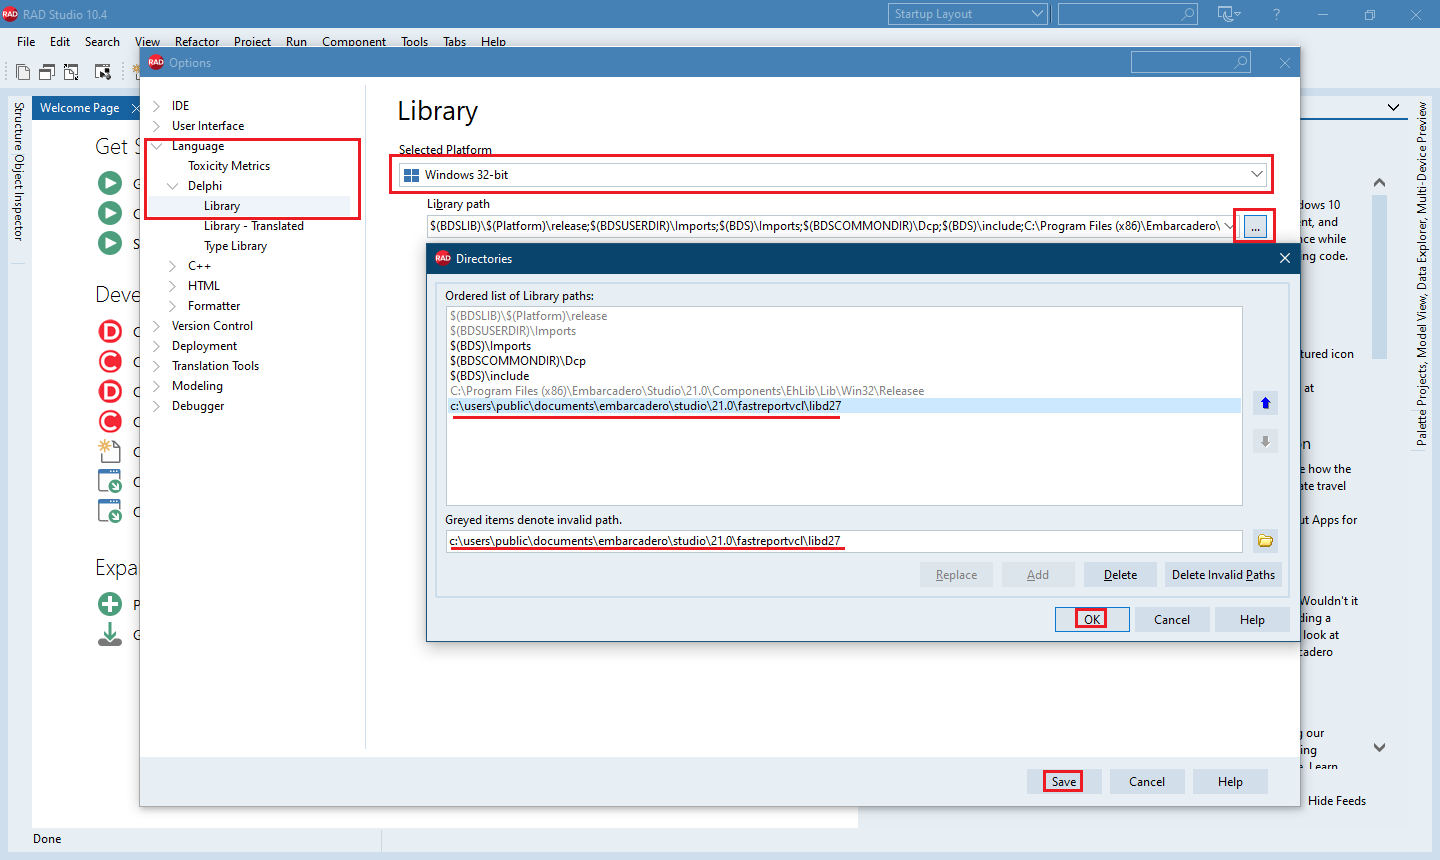This screenshot has width=1440, height=860.
Task: Click Cancel in the Options dialog
Action: (1147, 782)
